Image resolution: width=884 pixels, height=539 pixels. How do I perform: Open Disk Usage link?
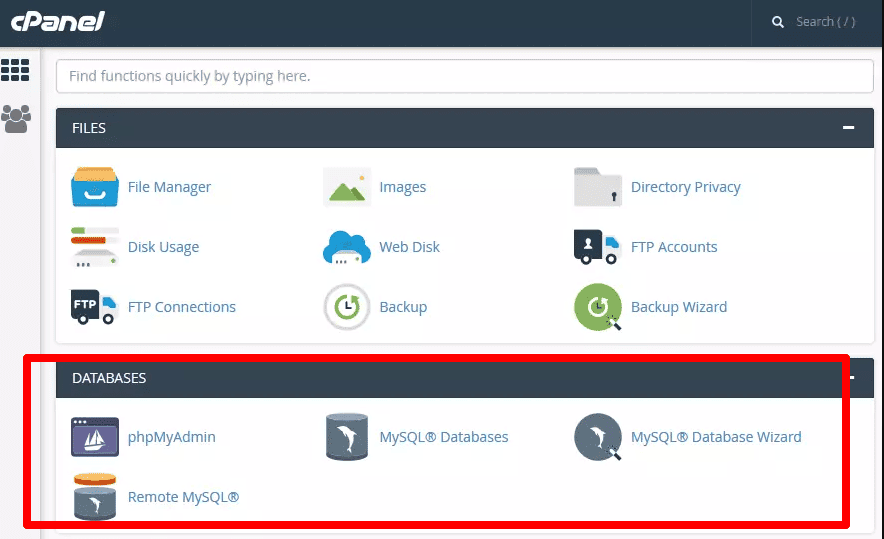click(x=163, y=247)
